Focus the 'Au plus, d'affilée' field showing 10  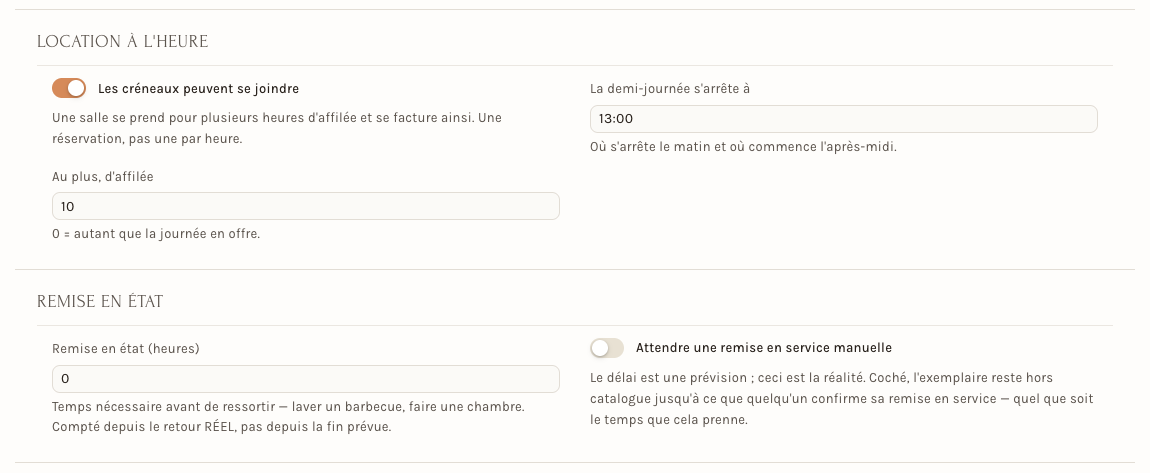click(x=306, y=206)
